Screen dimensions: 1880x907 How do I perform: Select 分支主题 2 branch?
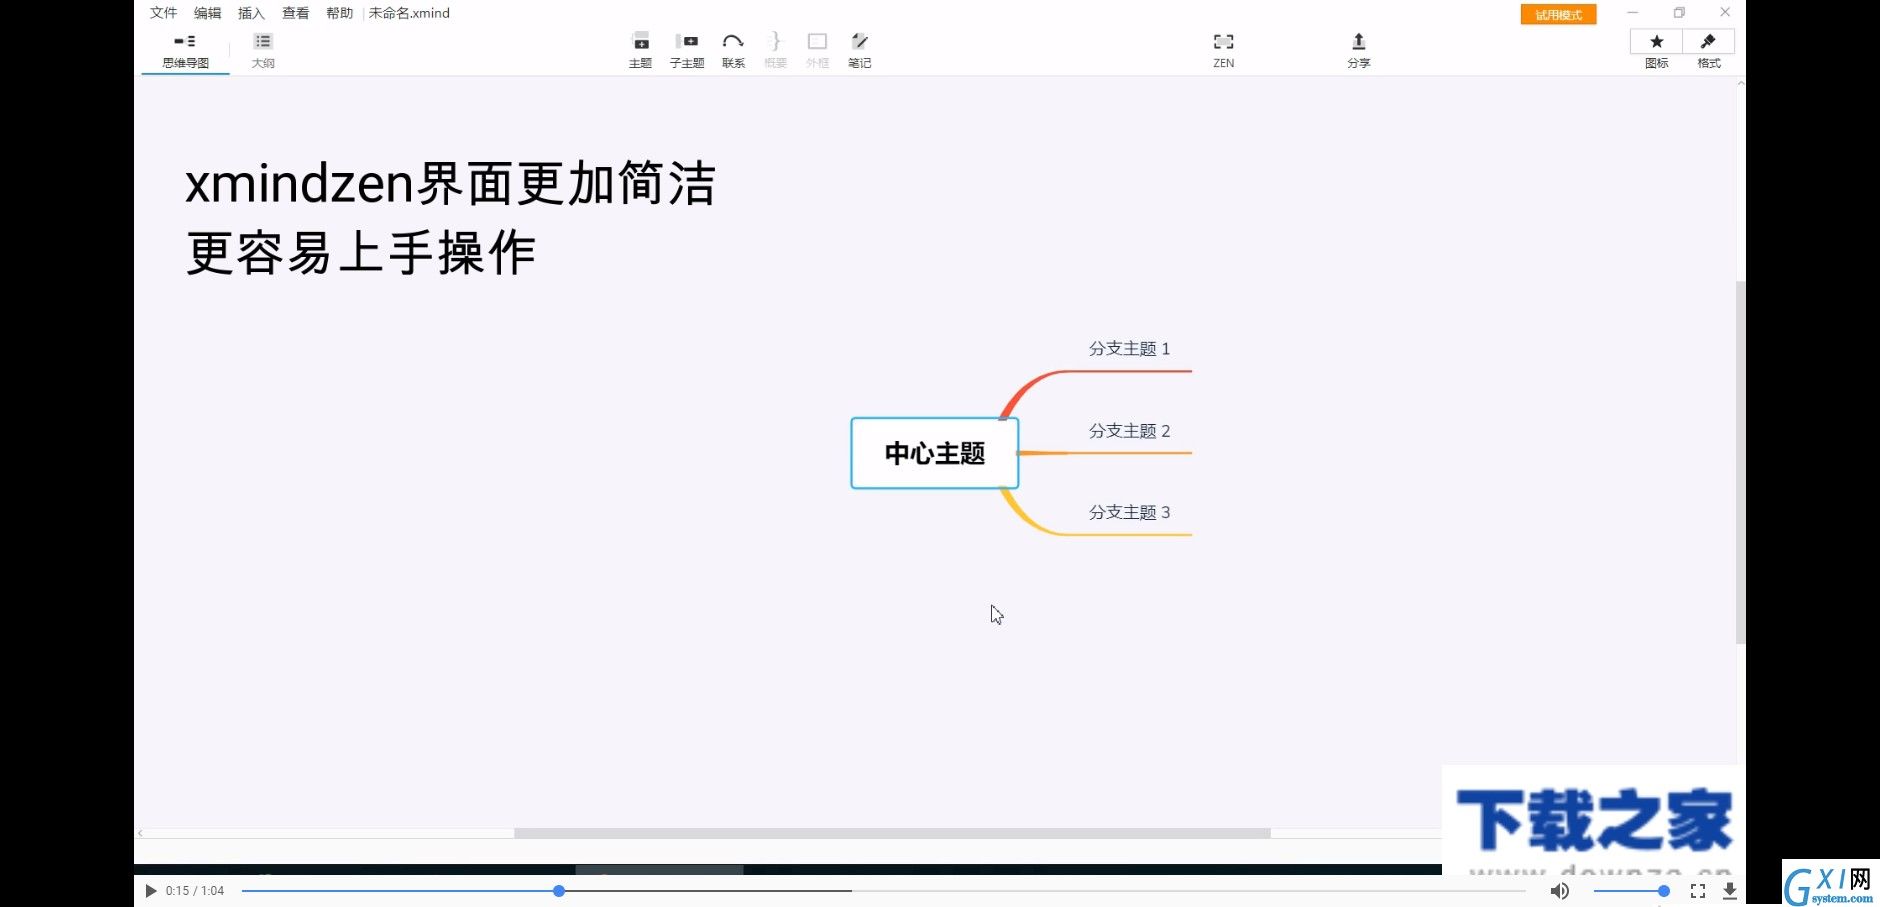[x=1129, y=431]
